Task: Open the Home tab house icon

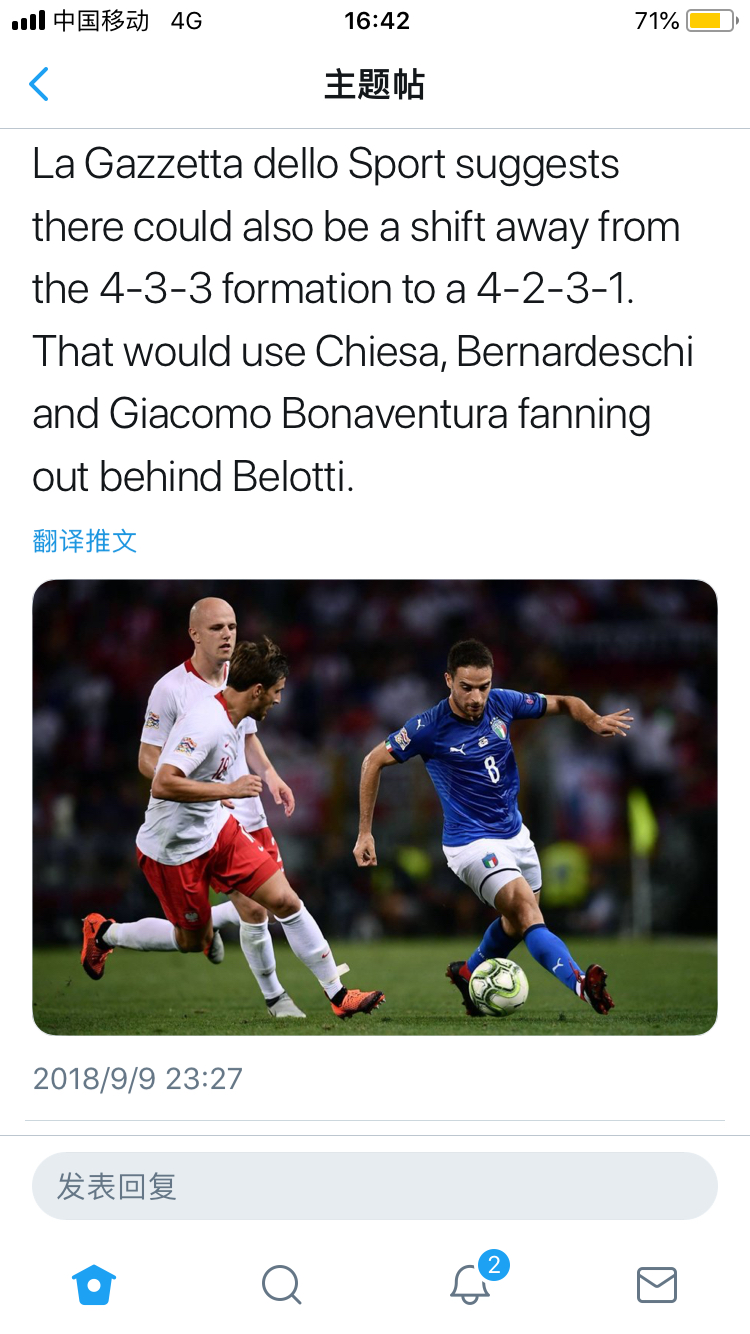Action: click(94, 1284)
